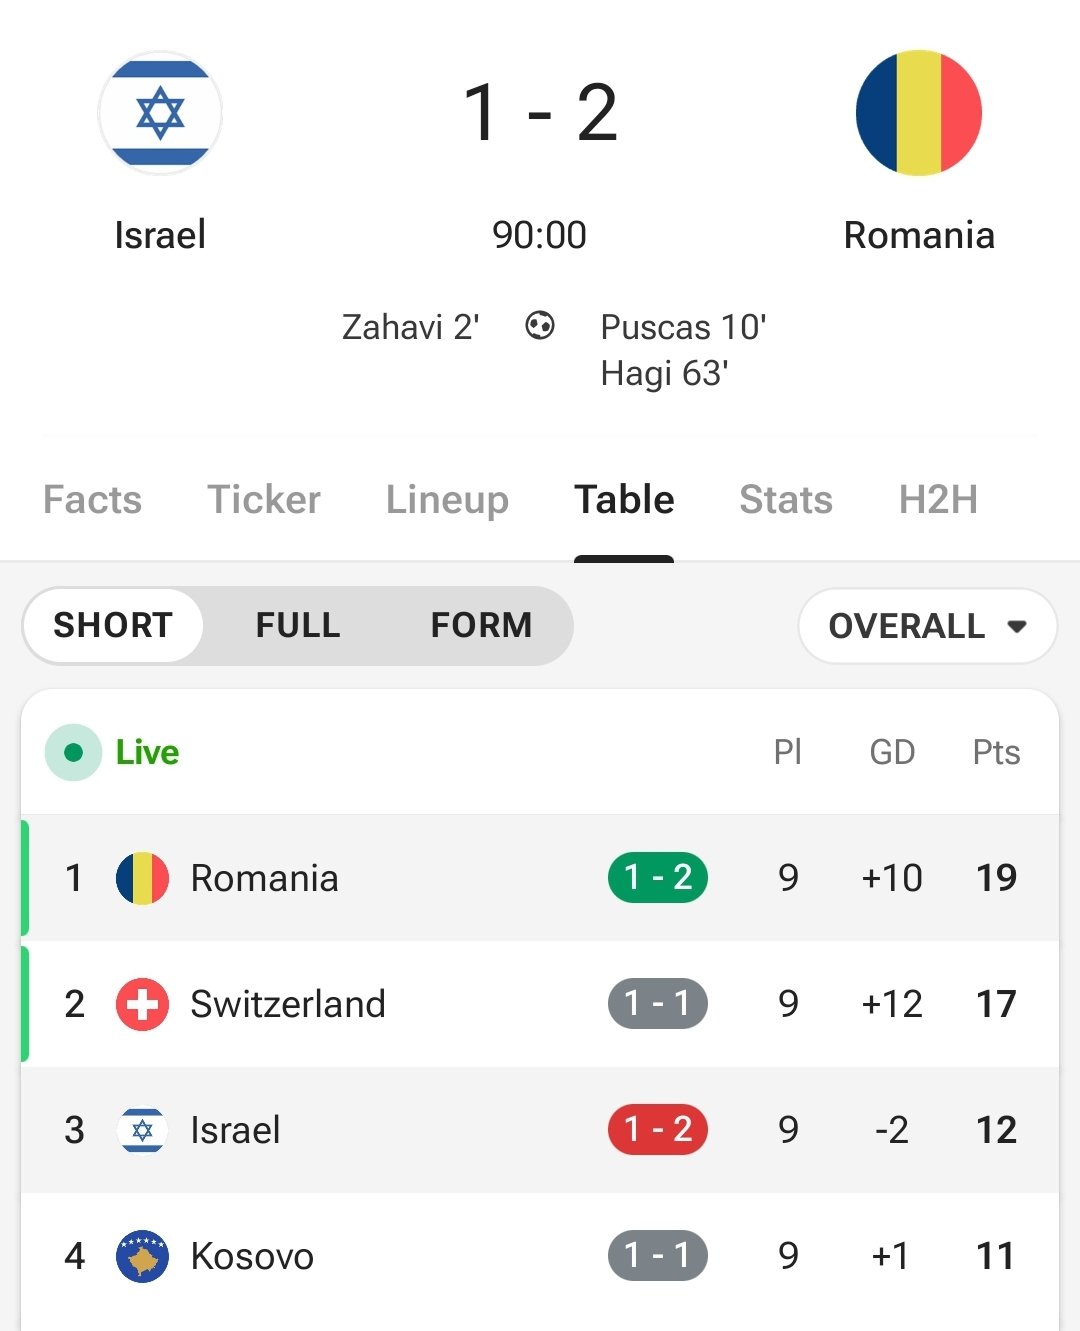Tap the Israel flag crest in header
Viewport: 1080px width, 1331px height.
160,113
